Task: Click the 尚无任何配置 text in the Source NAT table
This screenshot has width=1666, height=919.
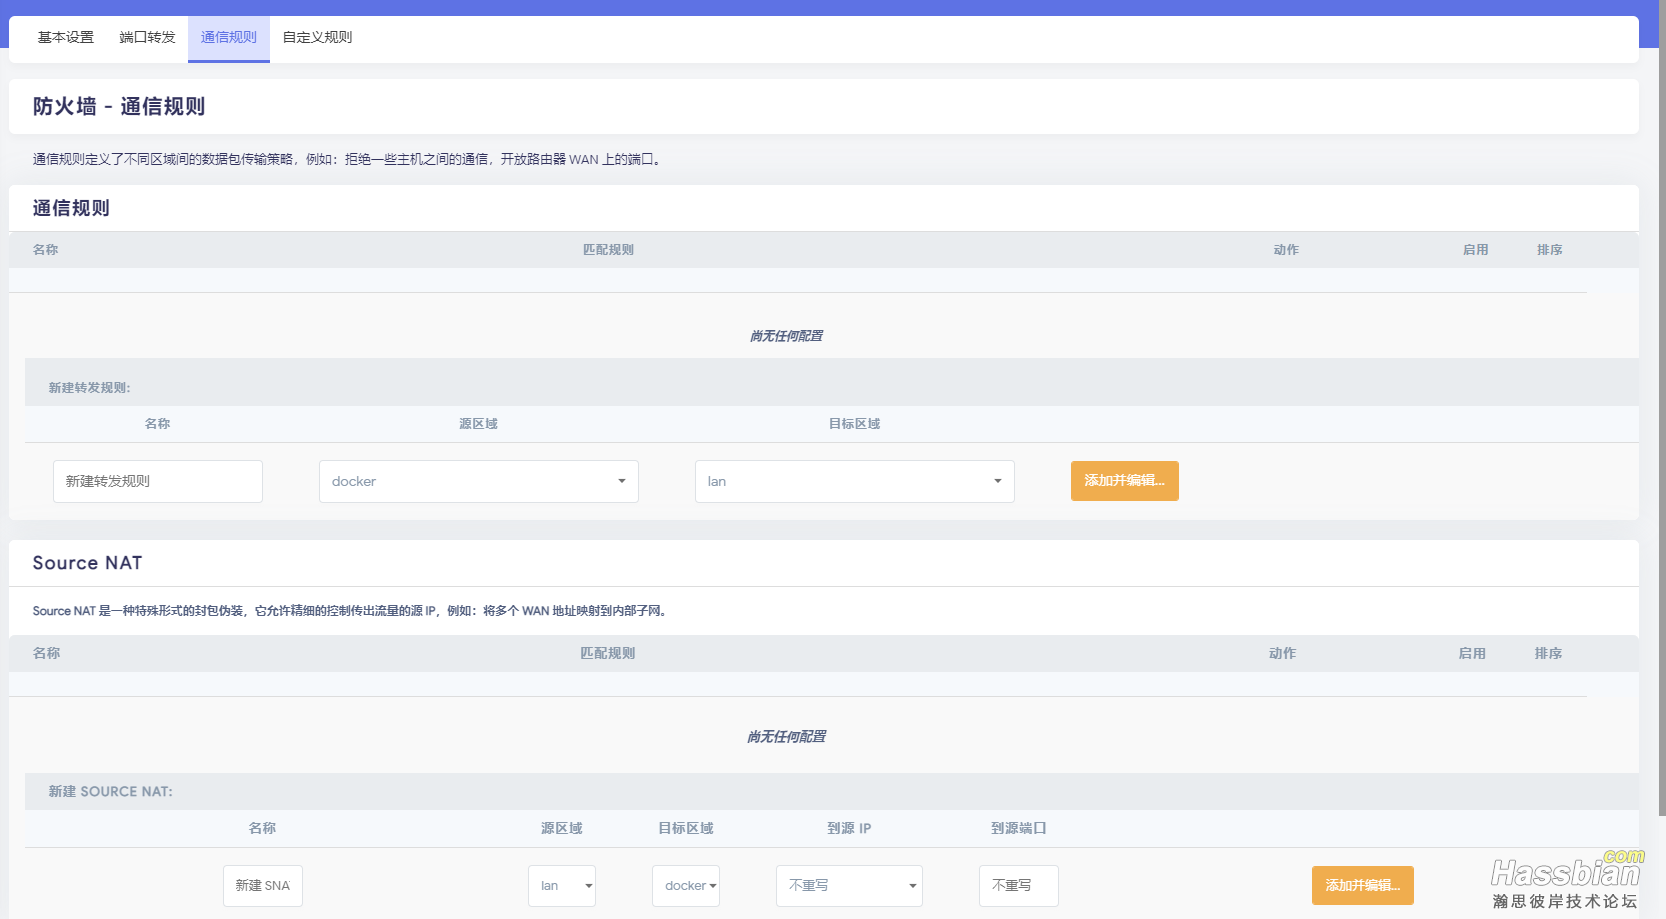Action: click(x=786, y=737)
